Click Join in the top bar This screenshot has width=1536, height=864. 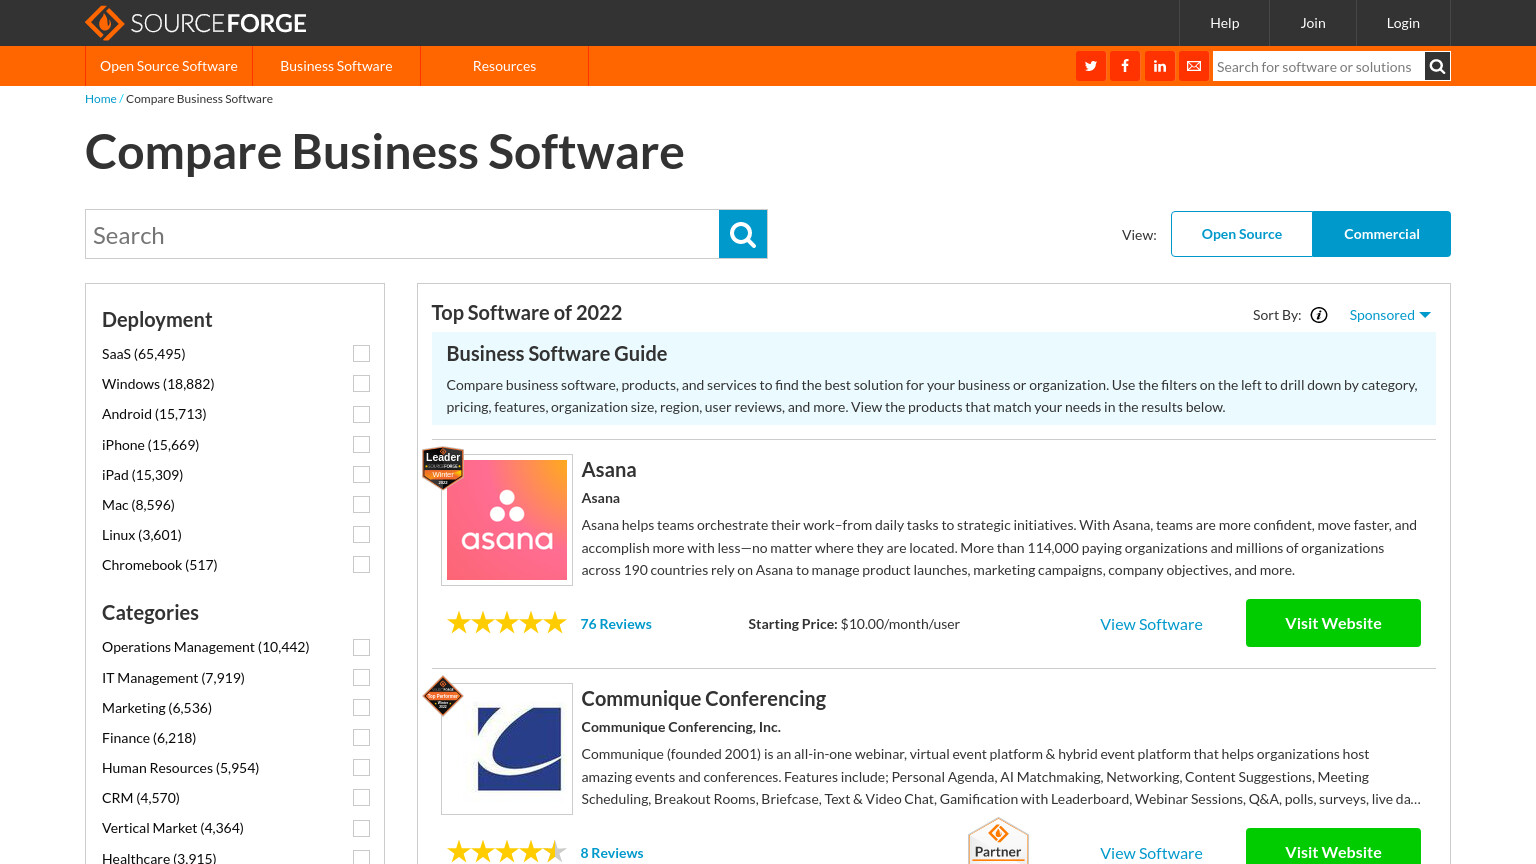click(1313, 23)
